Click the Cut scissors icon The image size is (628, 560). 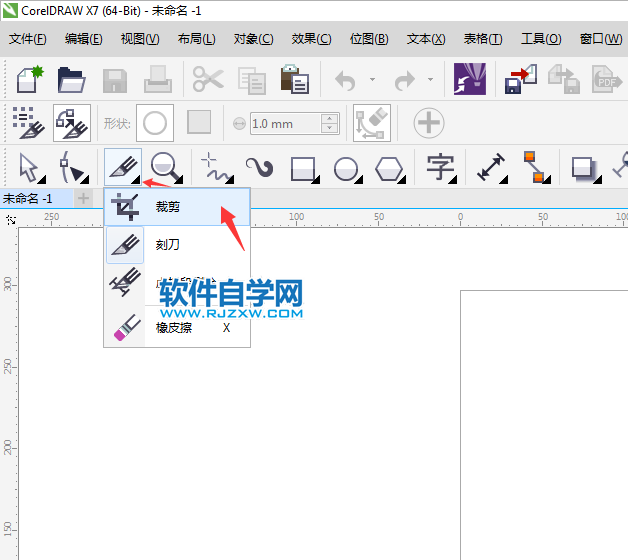(208, 79)
